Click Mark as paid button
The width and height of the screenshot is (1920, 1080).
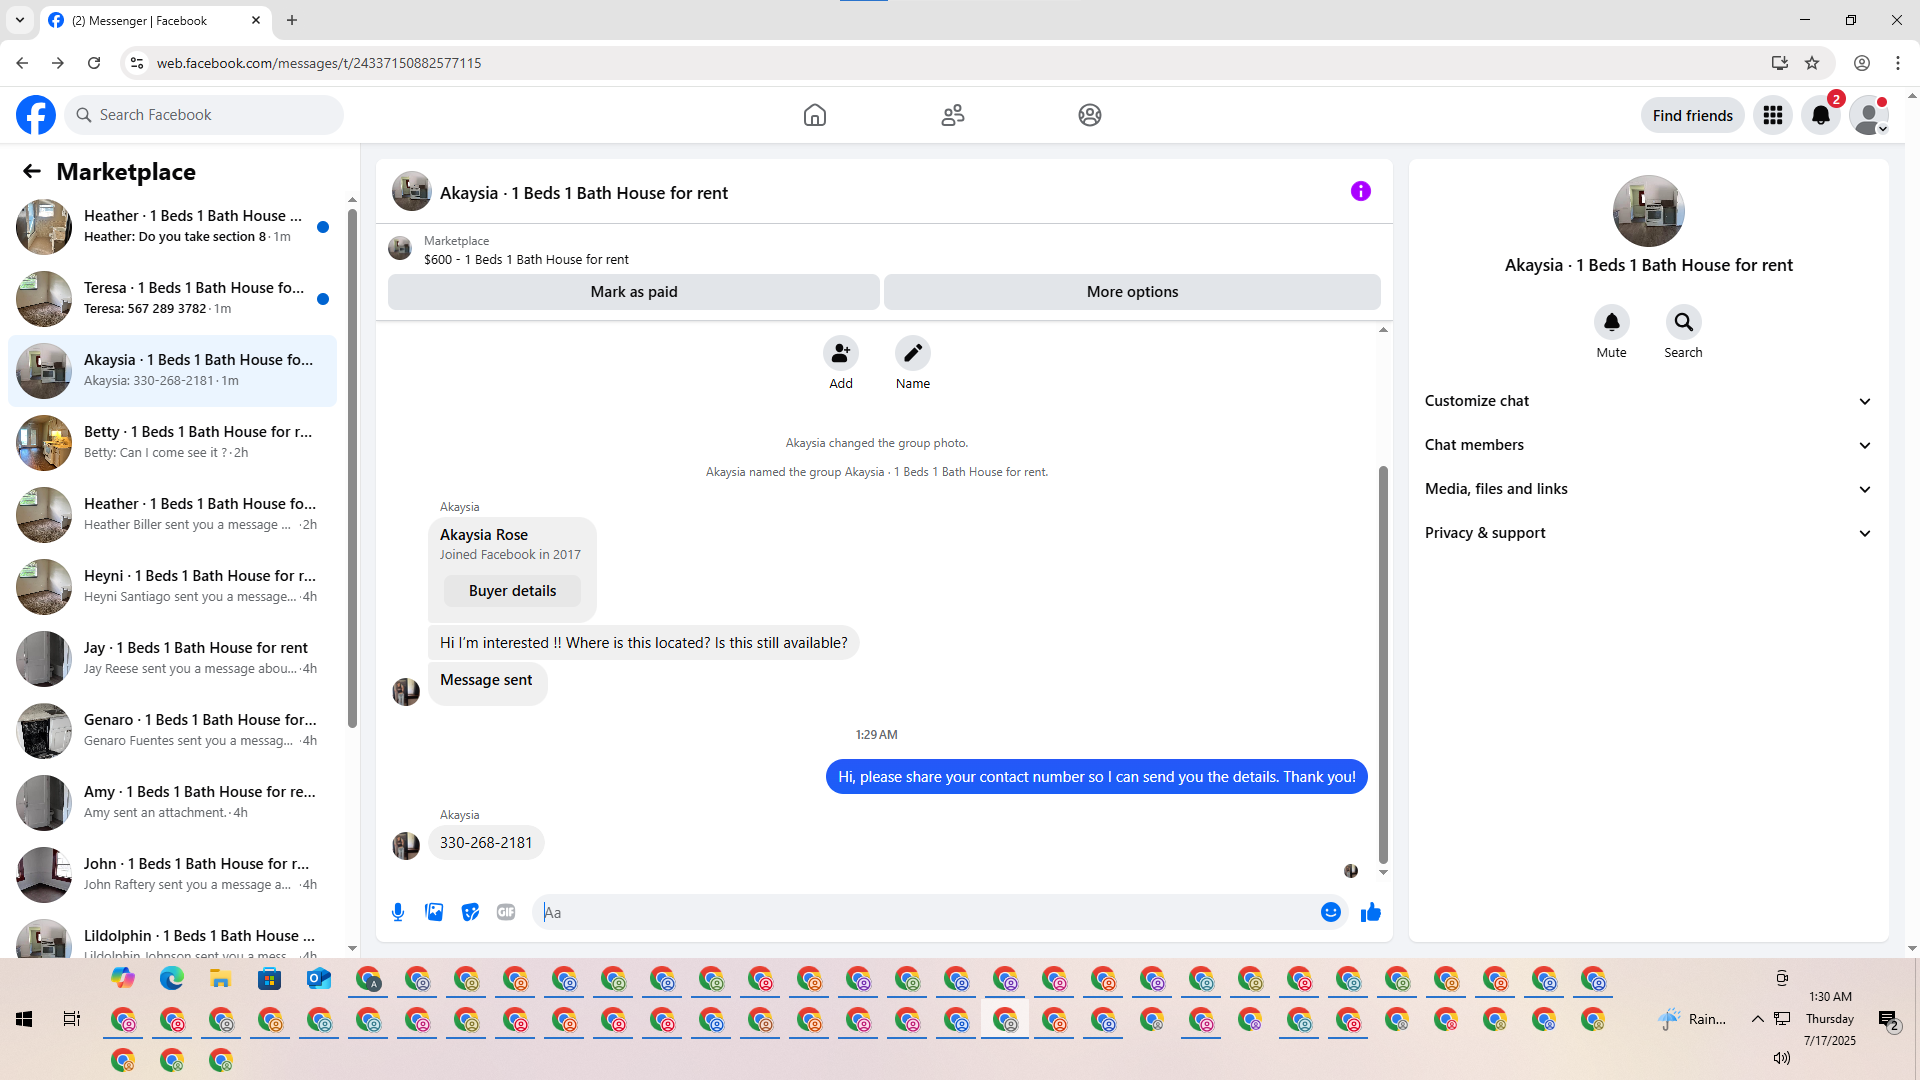click(x=634, y=292)
